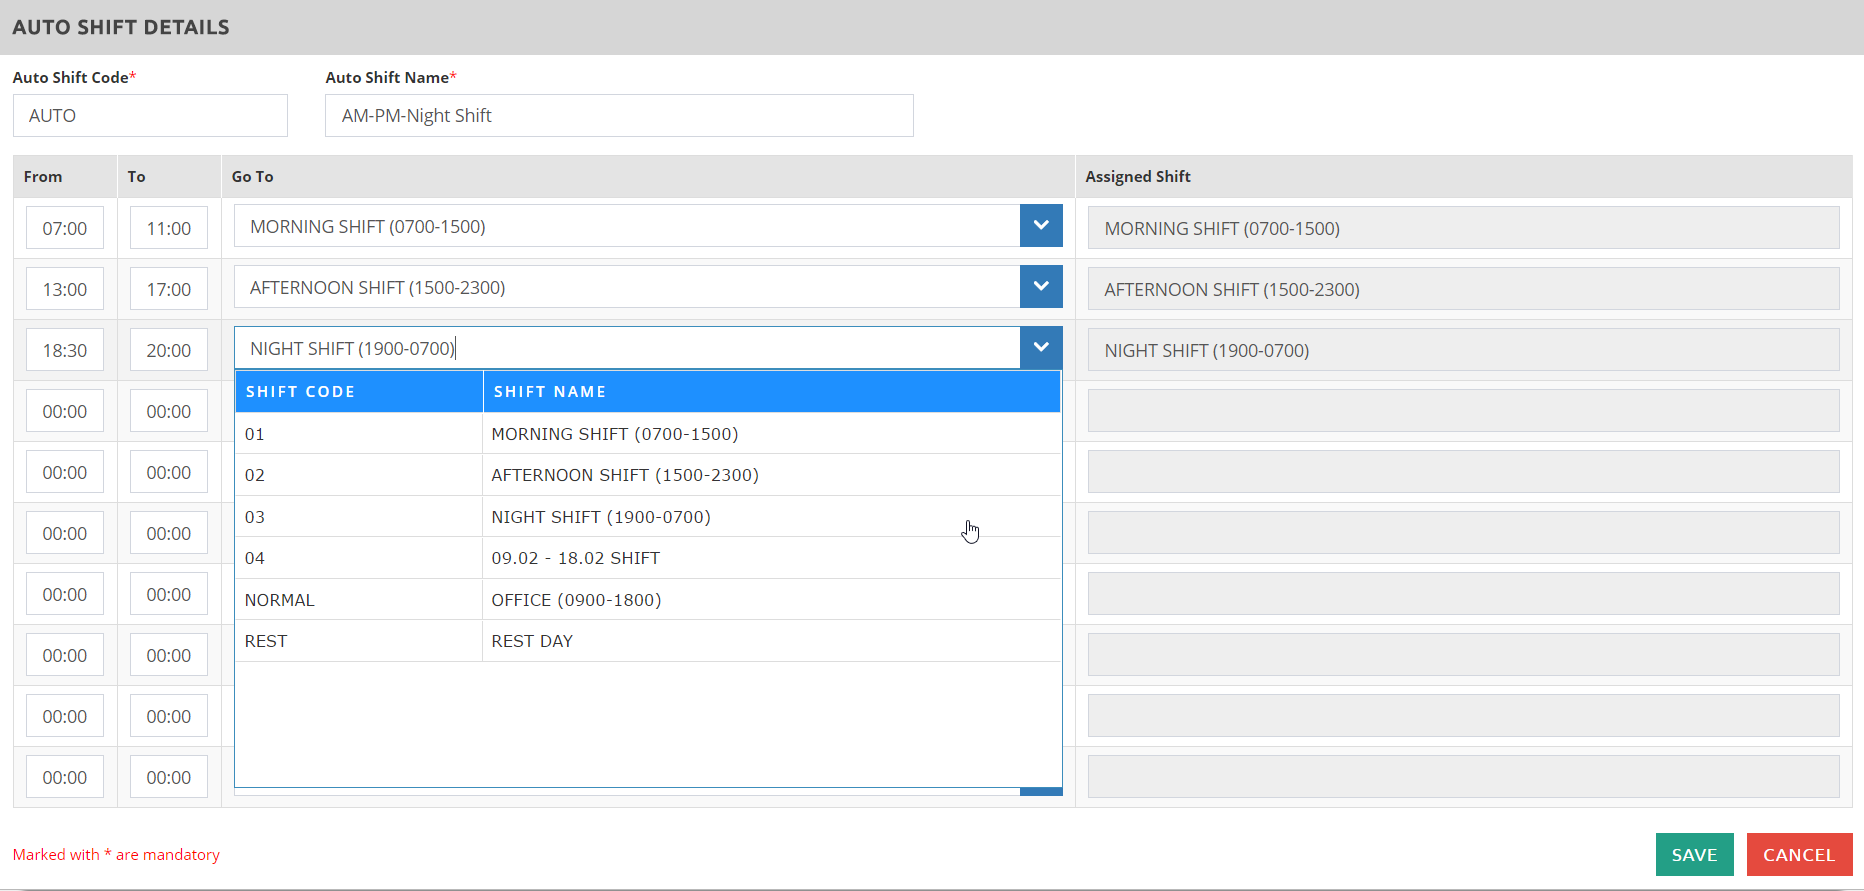Choose 02 Afternoon Shift from list
Screen dimensions: 1864x891
[647, 475]
